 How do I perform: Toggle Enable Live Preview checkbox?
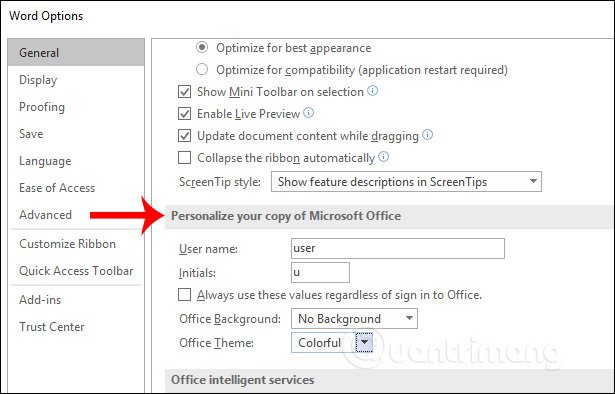tap(184, 114)
